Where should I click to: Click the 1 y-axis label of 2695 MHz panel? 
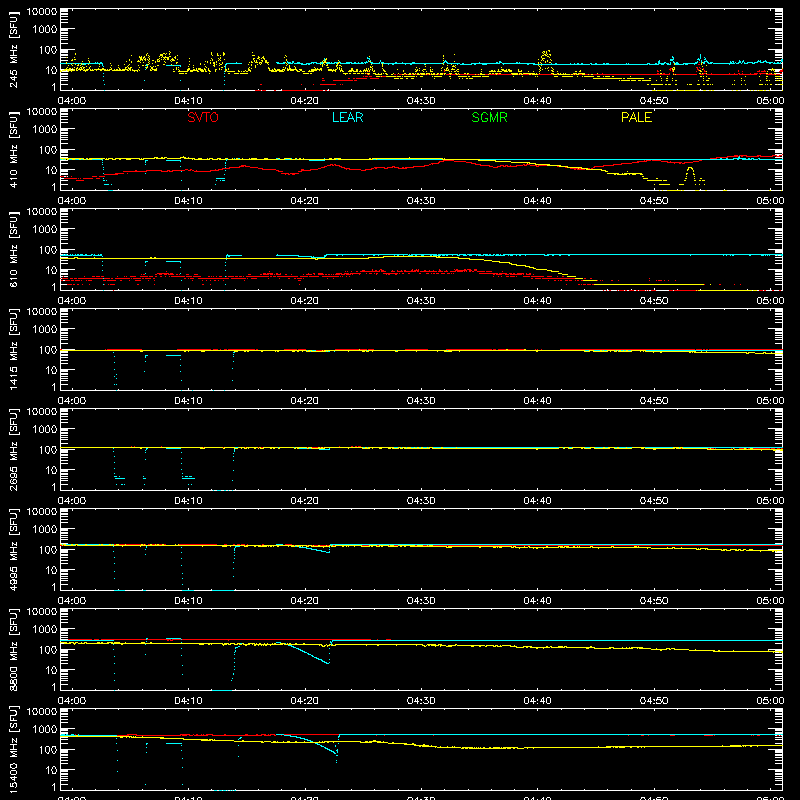pos(54,487)
